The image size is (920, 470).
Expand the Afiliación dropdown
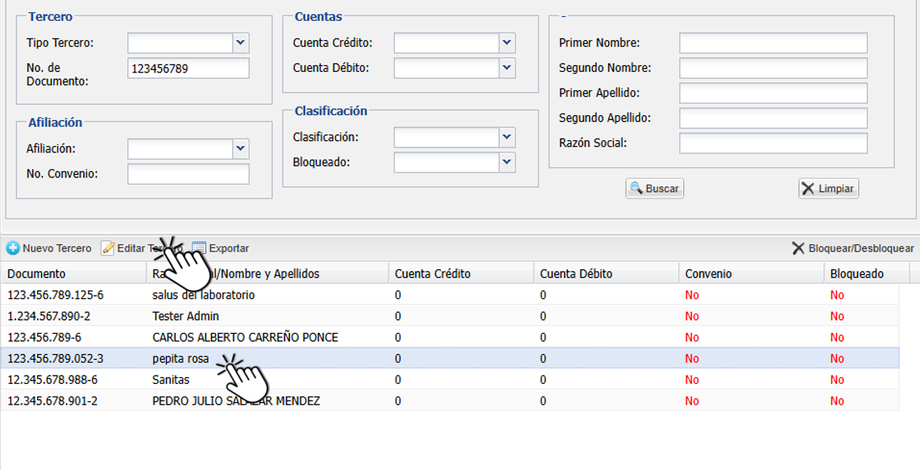pos(241,149)
